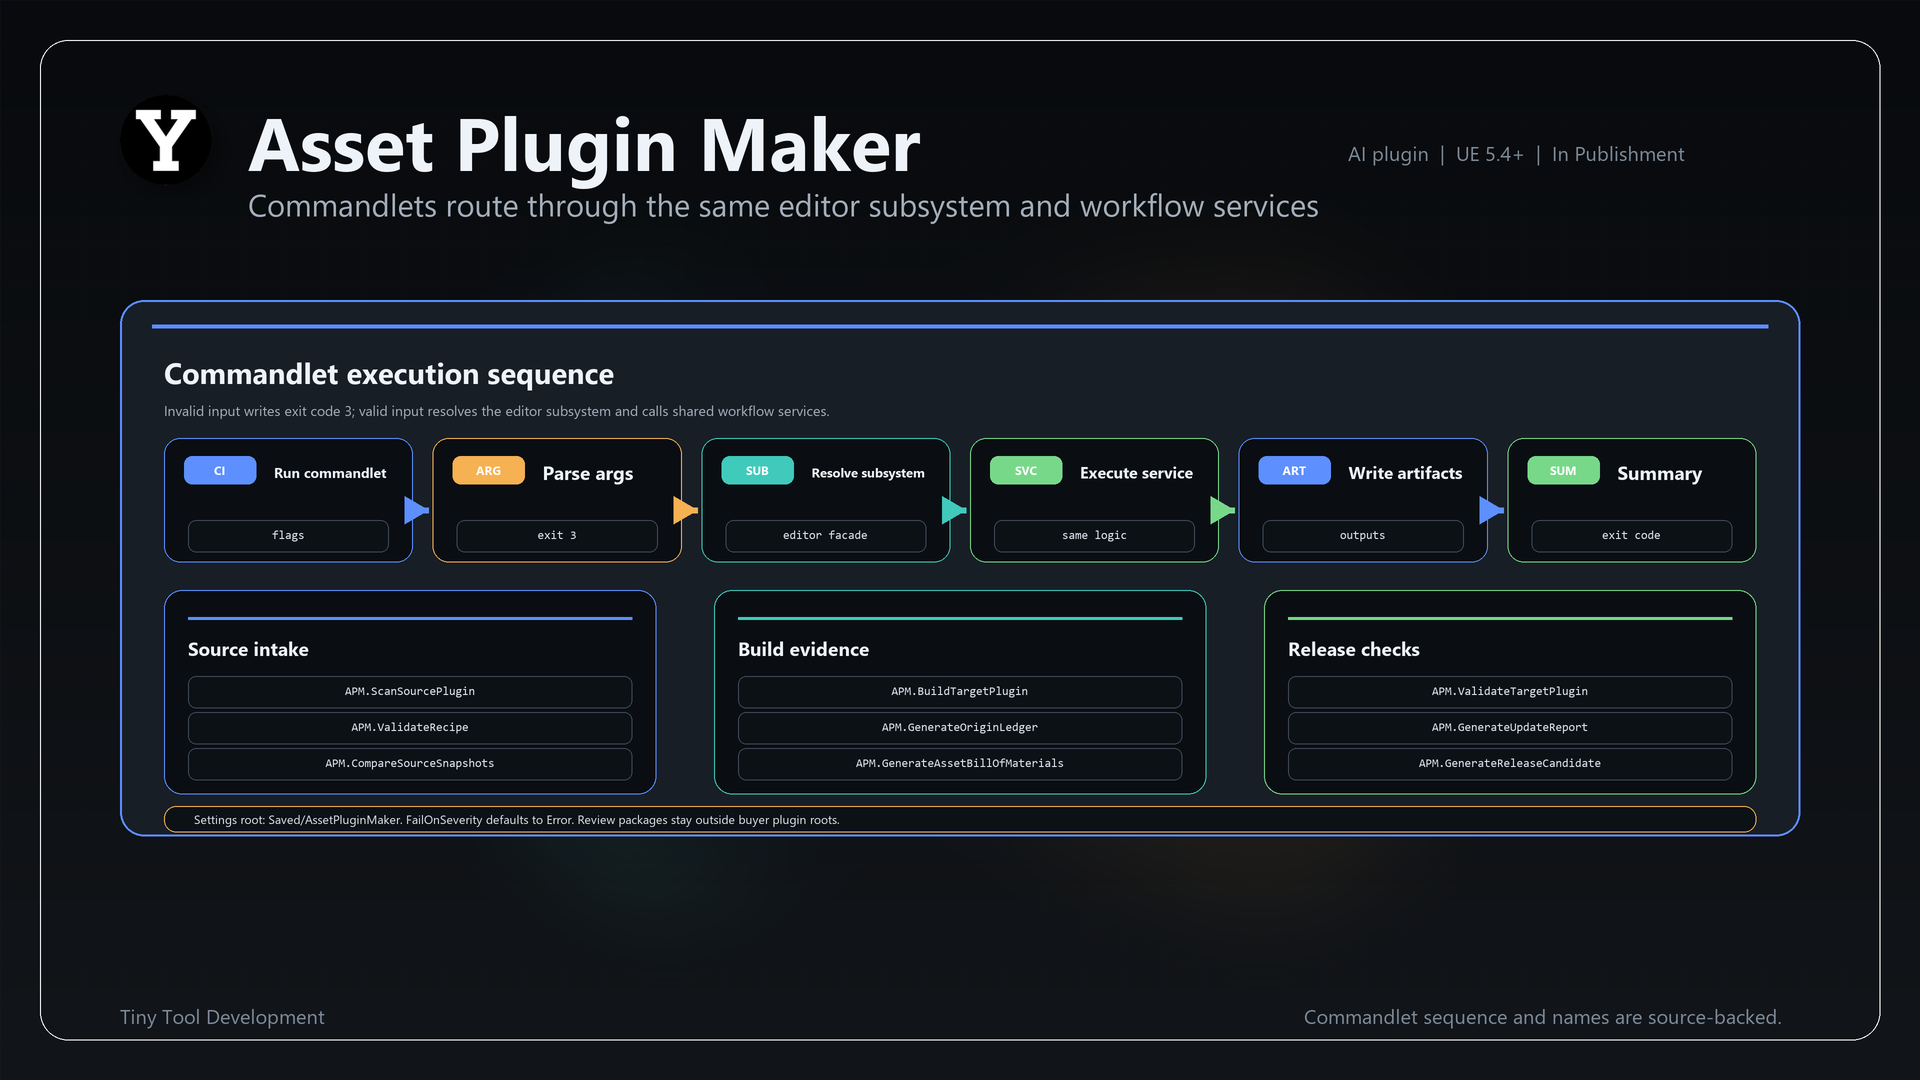Click the In Publishment label
The image size is (1920, 1080).
[1618, 155]
